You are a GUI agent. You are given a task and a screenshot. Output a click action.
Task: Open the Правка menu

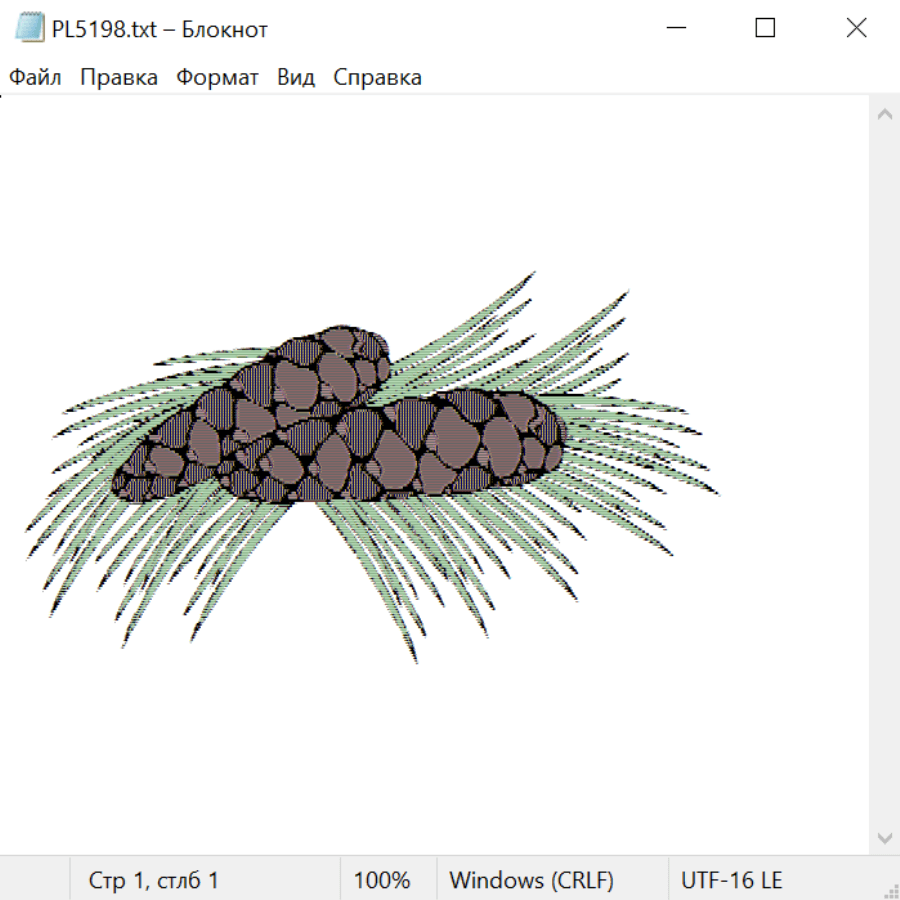coord(119,77)
